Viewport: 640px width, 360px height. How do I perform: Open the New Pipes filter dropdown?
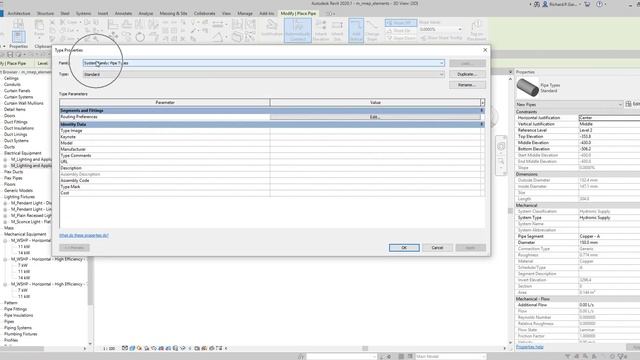569,104
